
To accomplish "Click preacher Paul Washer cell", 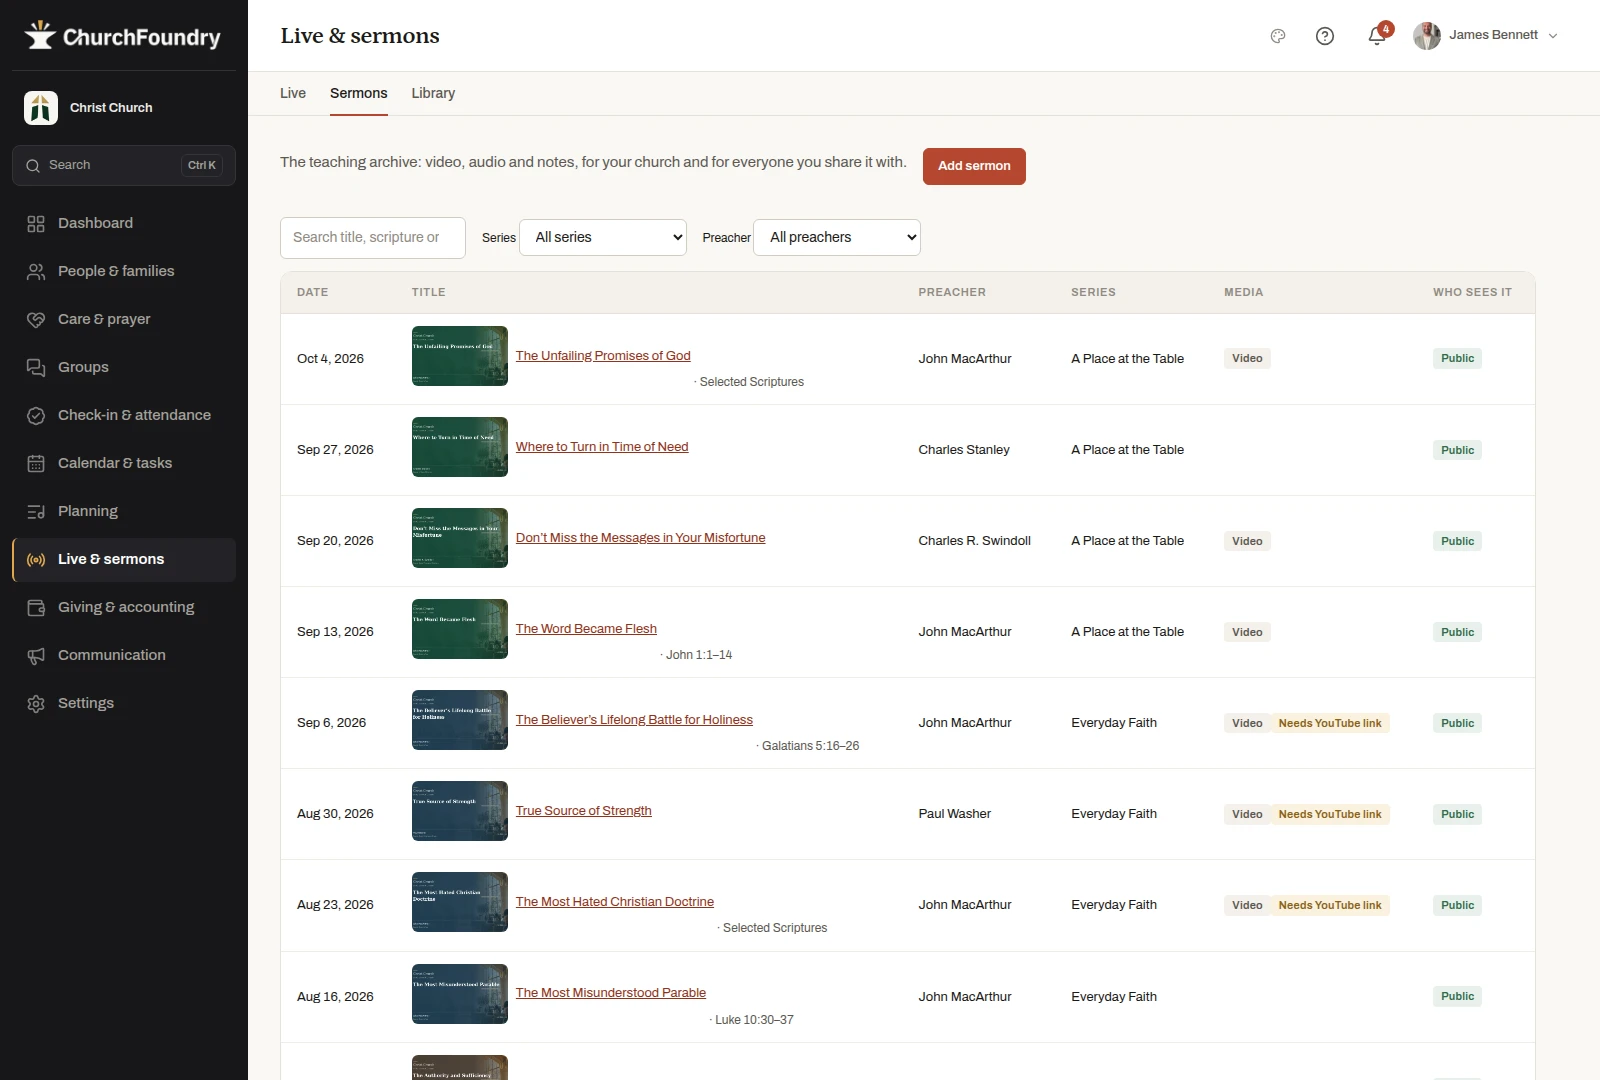I will tap(955, 814).
